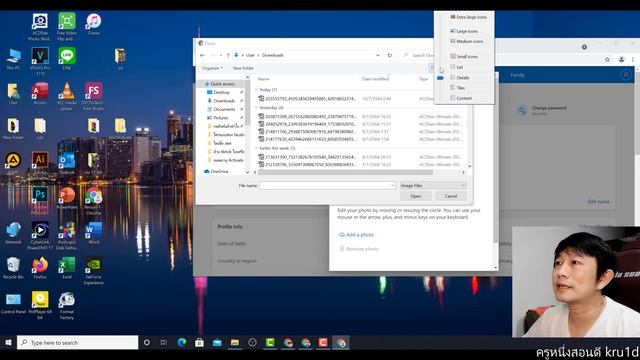
Task: Click the File name input field
Action: [x=327, y=186]
